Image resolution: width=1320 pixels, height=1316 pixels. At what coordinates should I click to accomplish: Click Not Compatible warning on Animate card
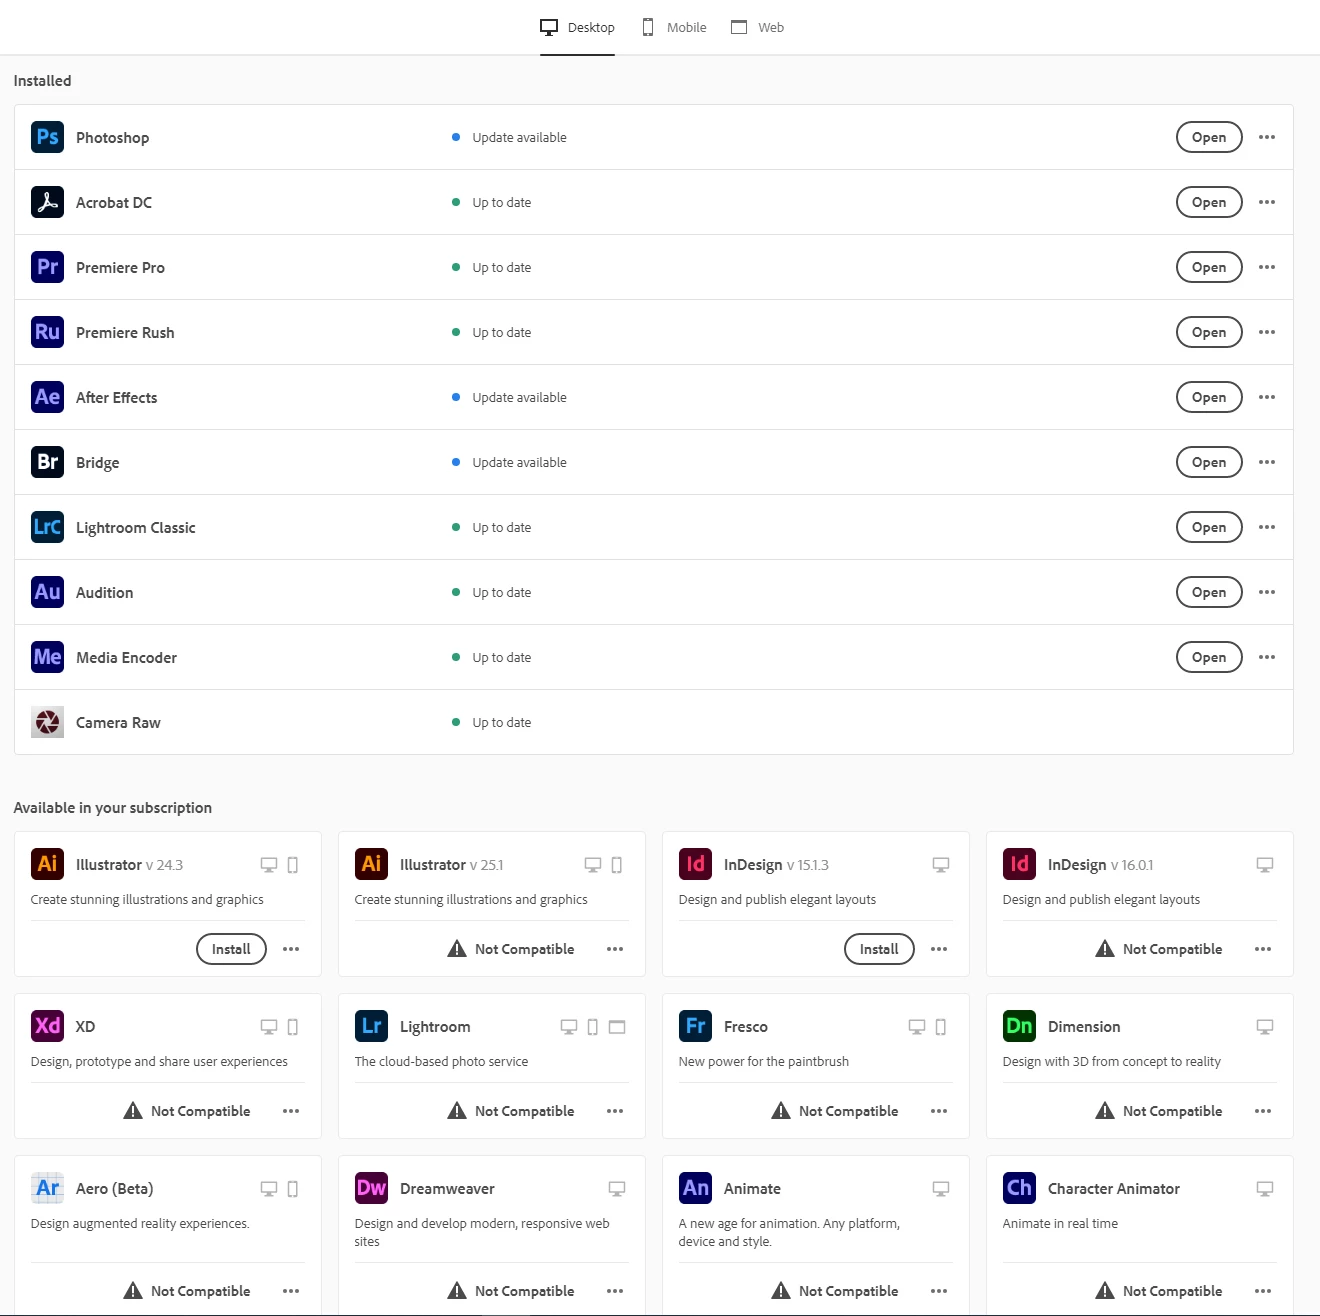pyautogui.click(x=835, y=1291)
